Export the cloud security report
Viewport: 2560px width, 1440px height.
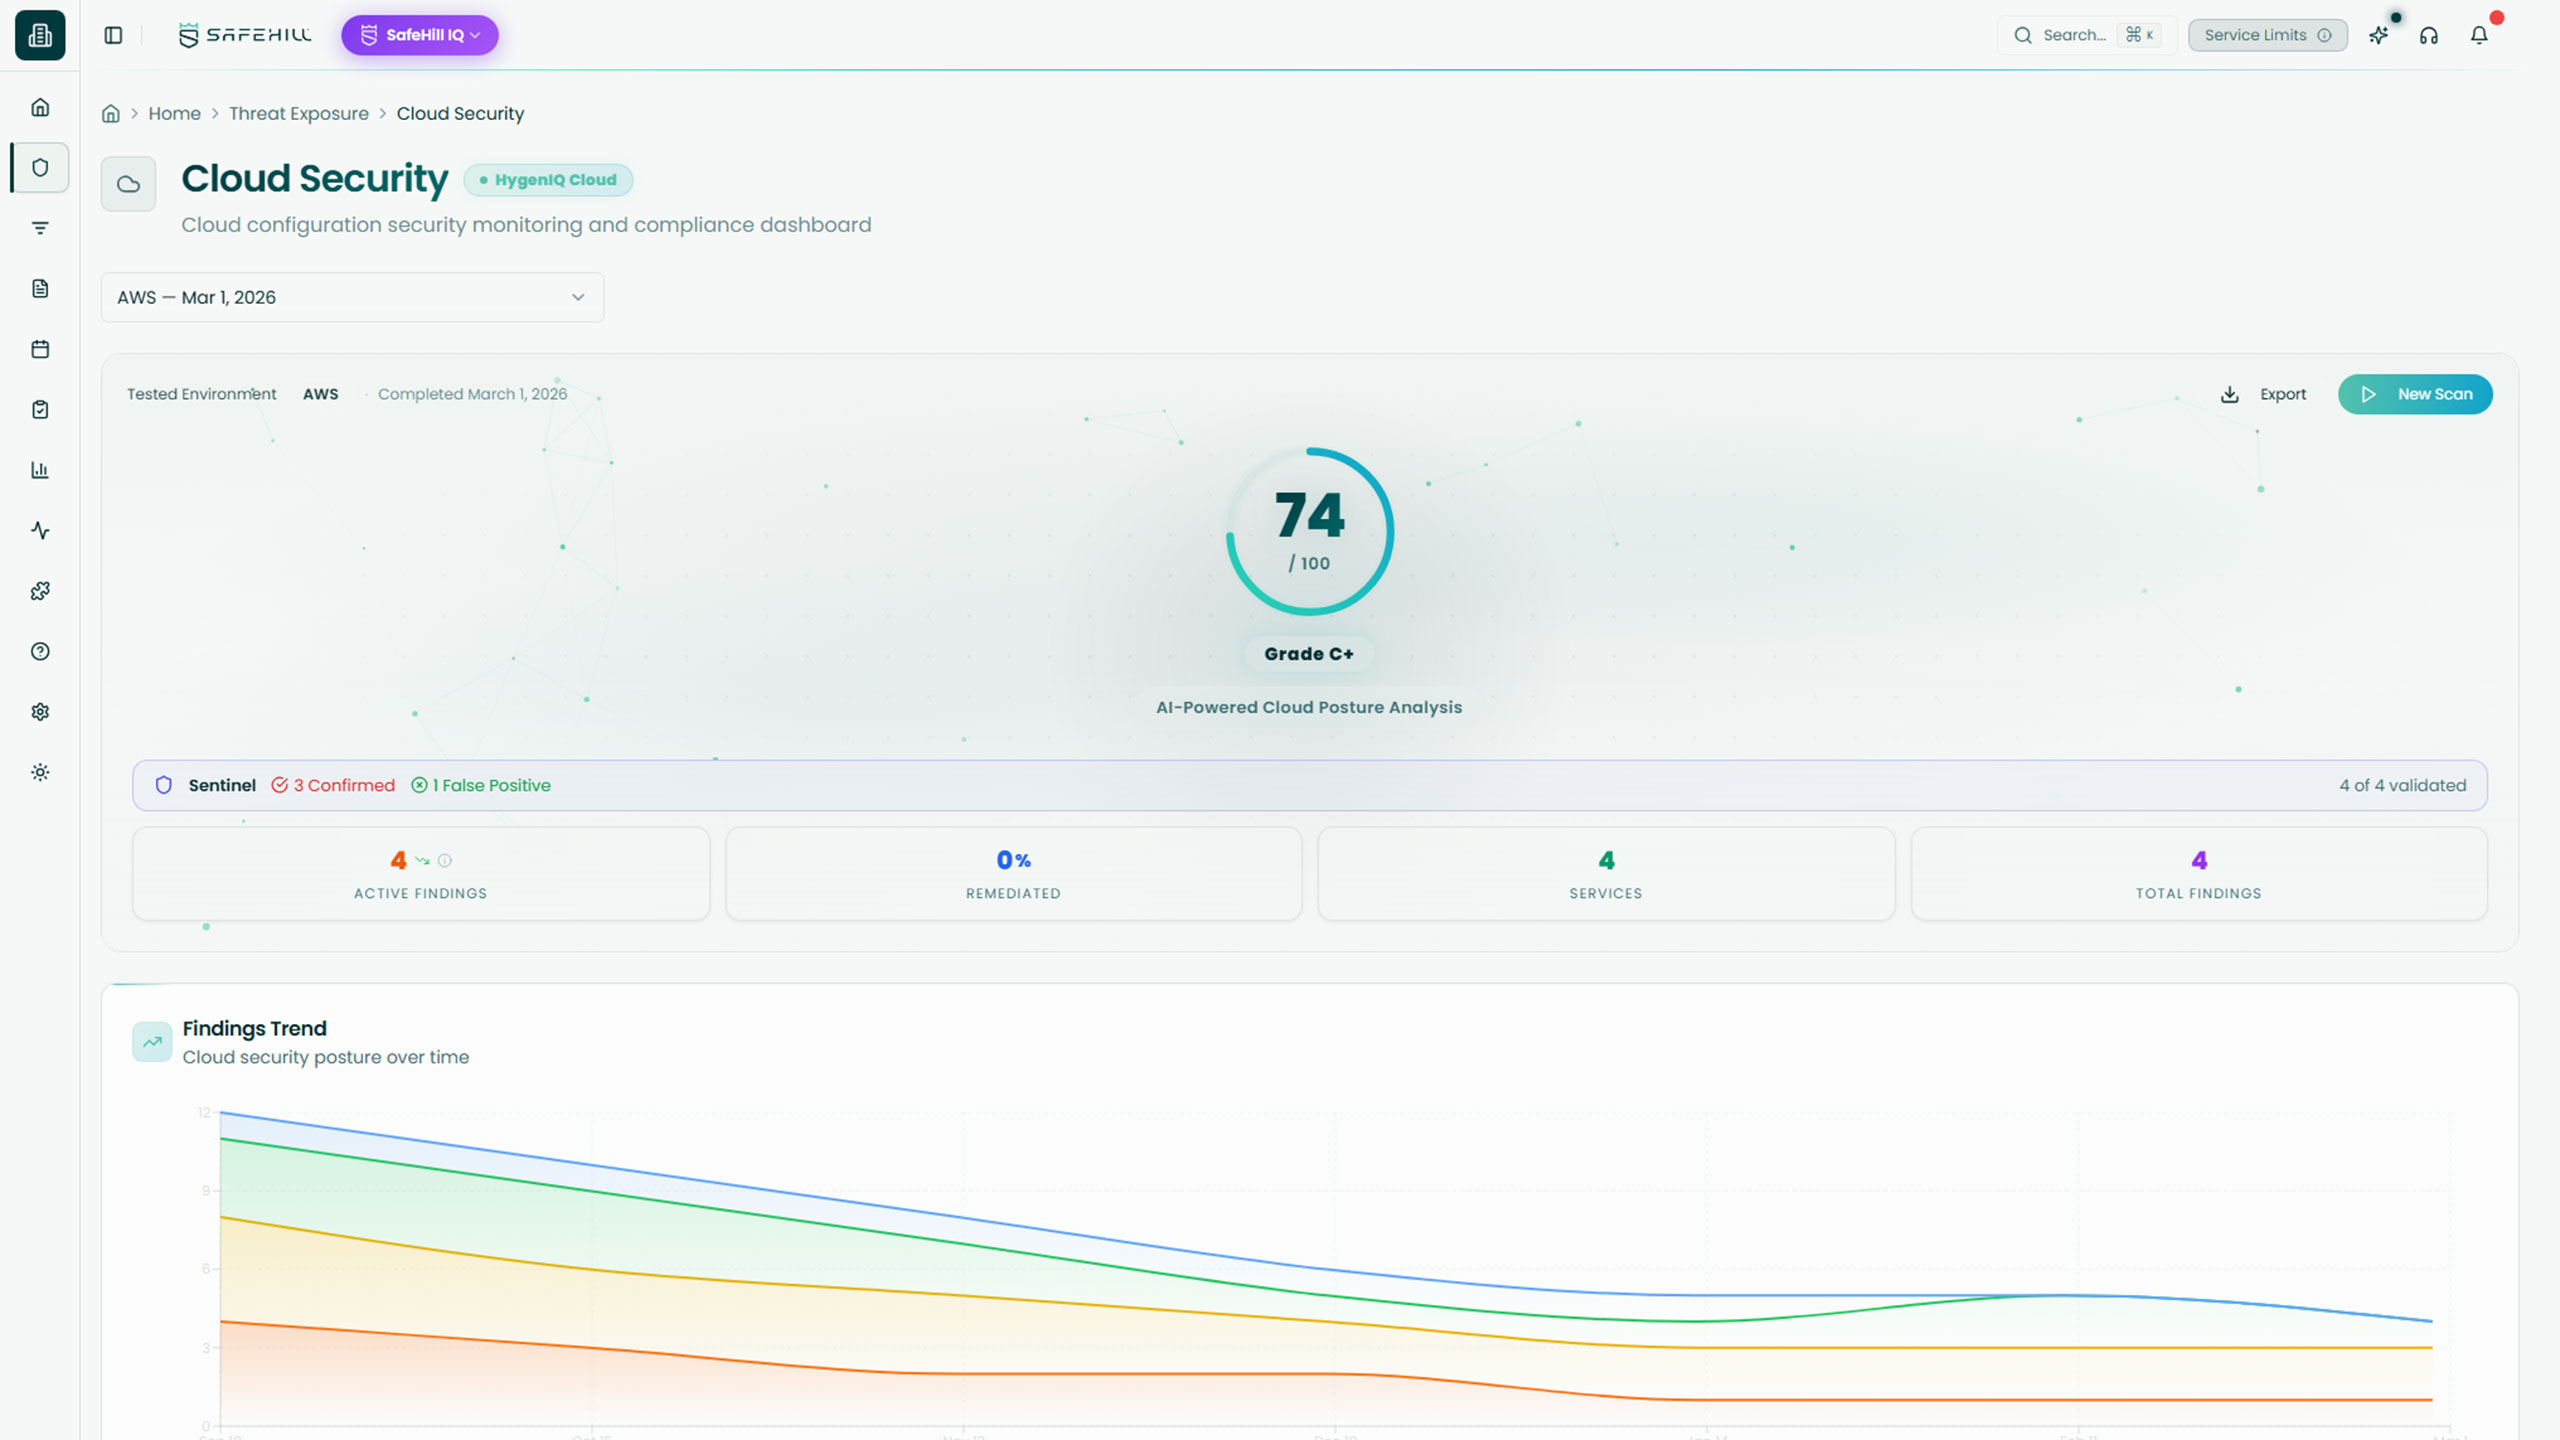coord(2263,393)
